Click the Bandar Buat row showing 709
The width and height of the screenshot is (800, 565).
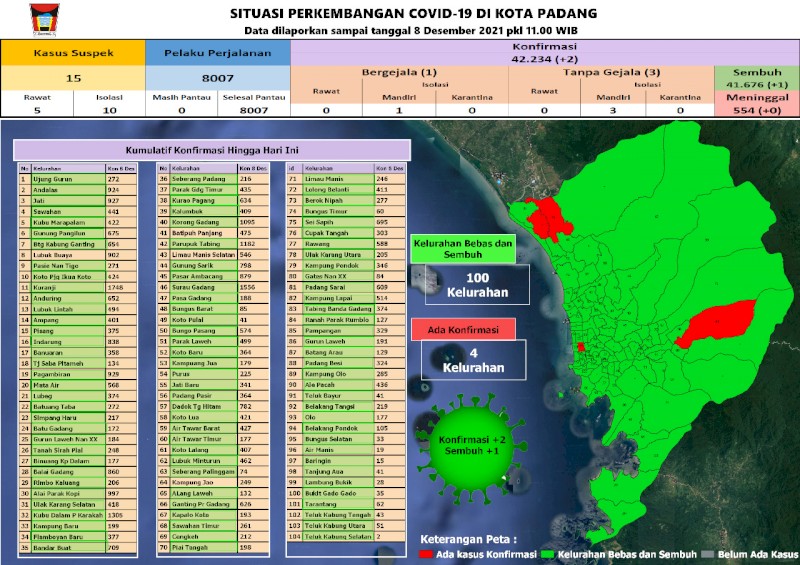78,548
